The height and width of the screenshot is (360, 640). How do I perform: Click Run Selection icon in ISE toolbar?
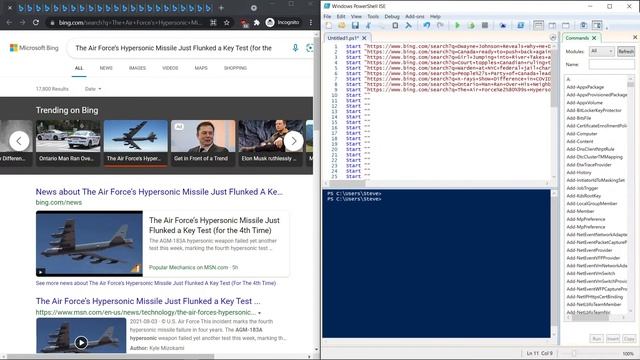pos(471,25)
